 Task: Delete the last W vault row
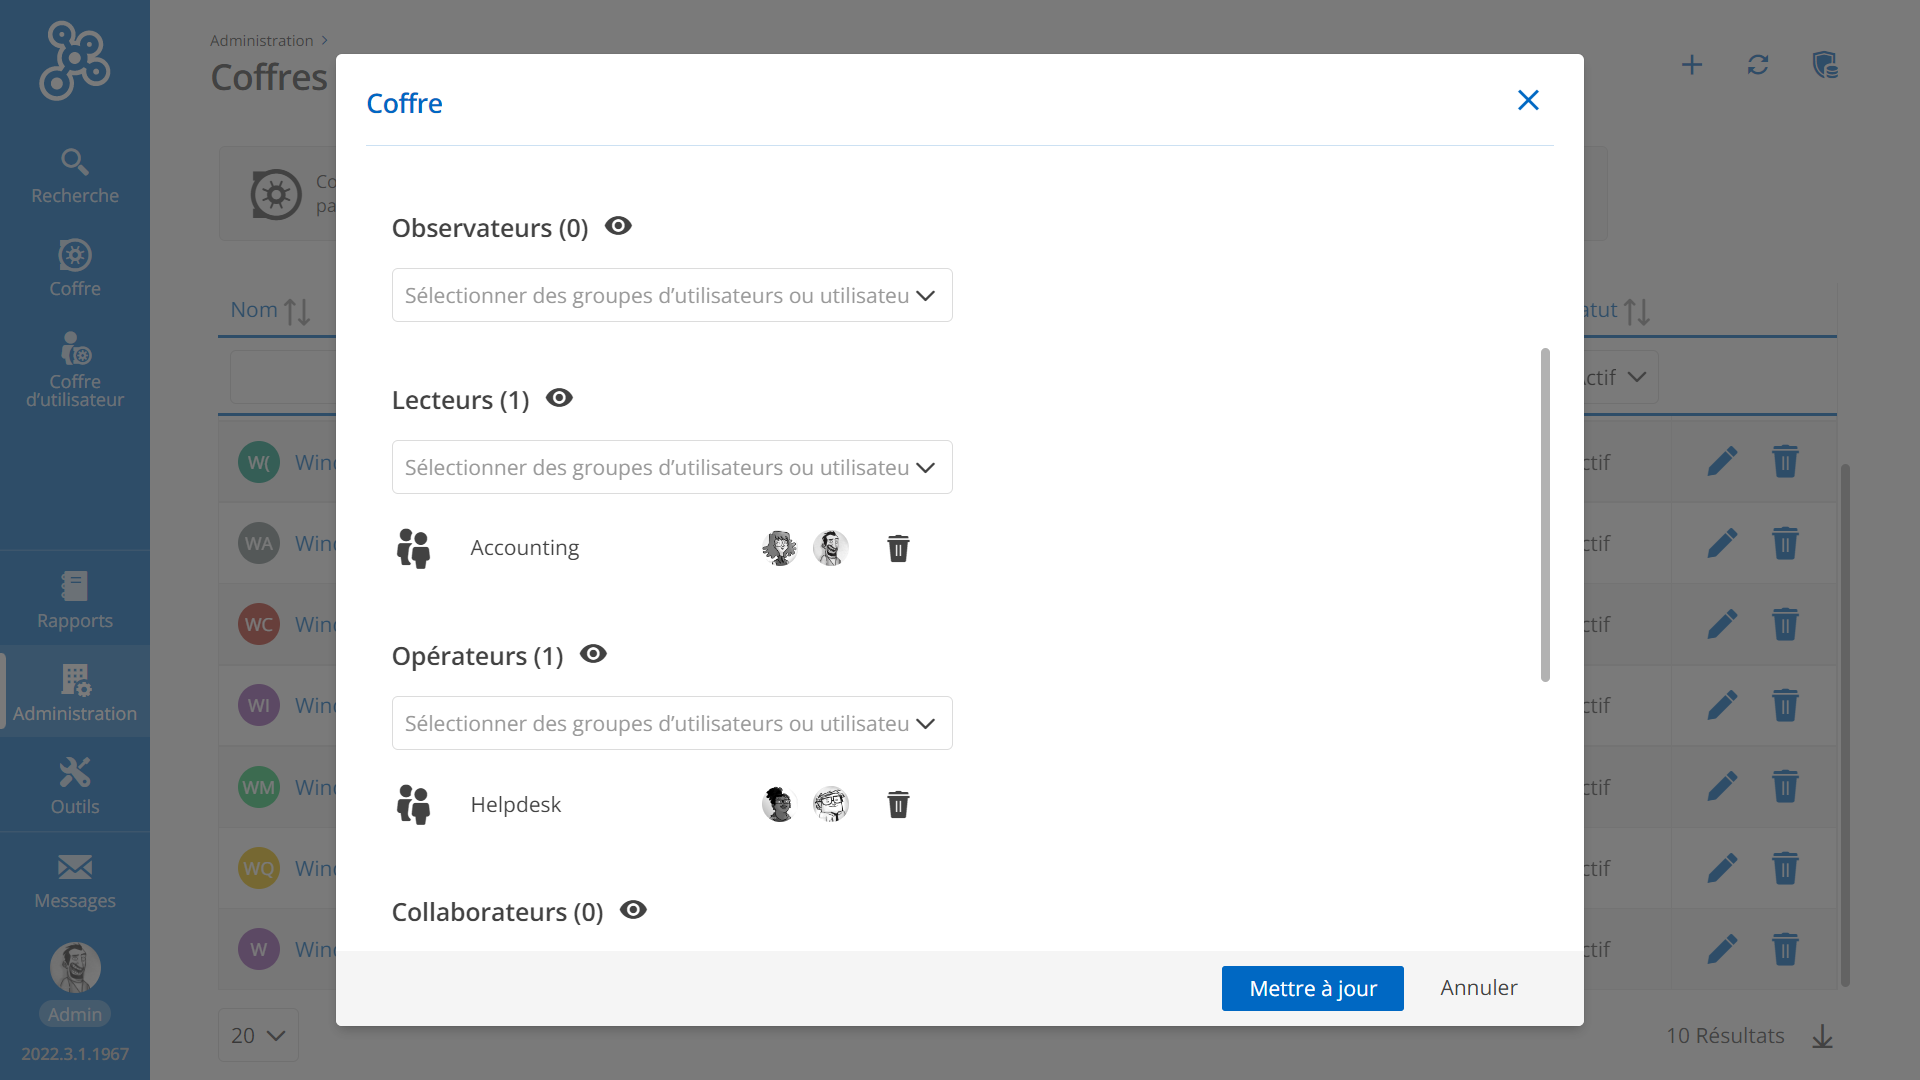click(1785, 948)
